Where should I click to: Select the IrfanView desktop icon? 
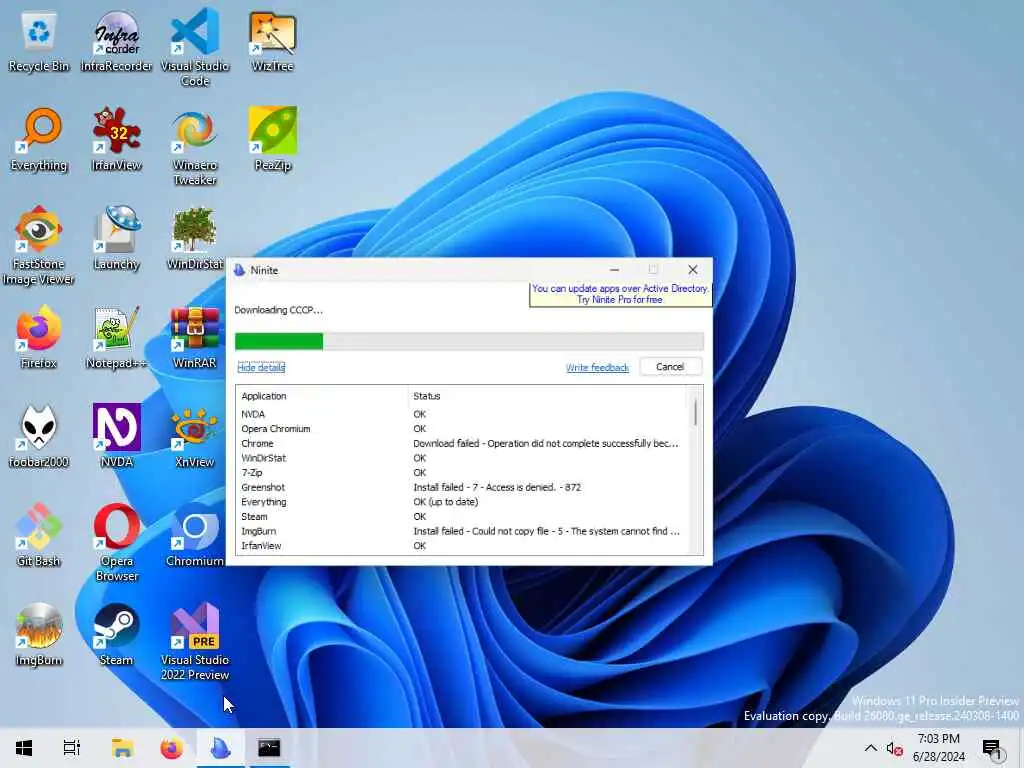(x=116, y=139)
